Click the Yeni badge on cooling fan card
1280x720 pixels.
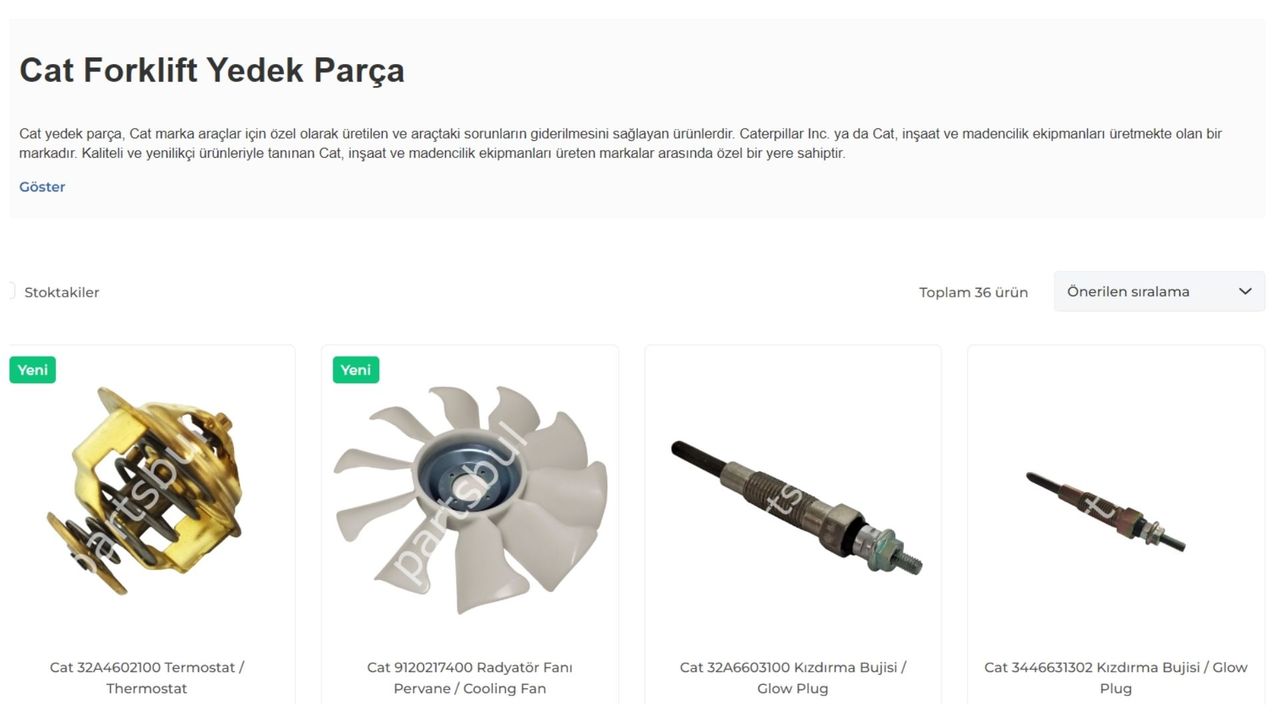click(356, 370)
